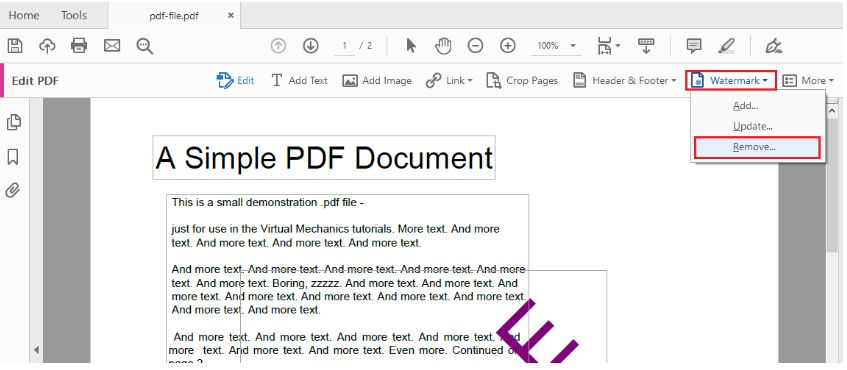
Task: Click the current page number field
Action: [x=345, y=46]
